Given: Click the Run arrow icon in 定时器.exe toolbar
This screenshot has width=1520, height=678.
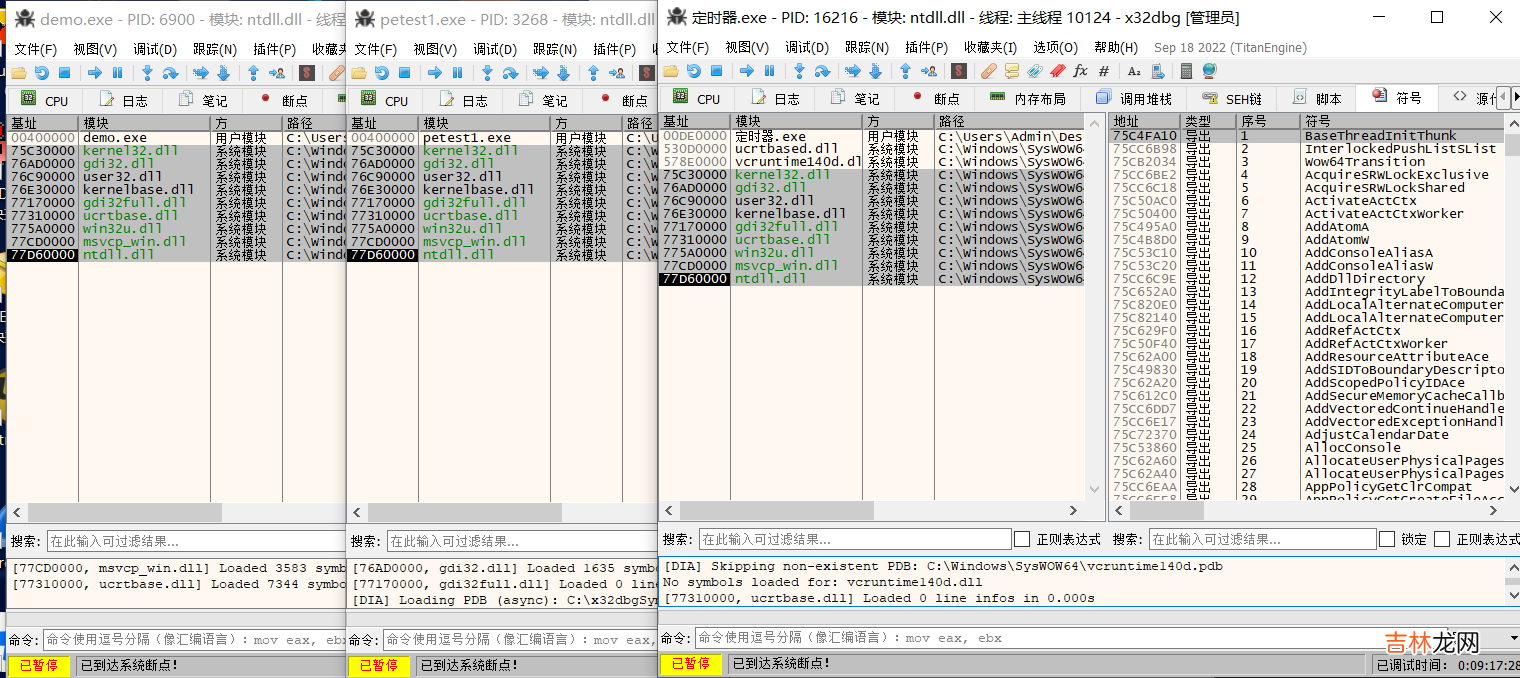Looking at the screenshot, I should (x=747, y=71).
